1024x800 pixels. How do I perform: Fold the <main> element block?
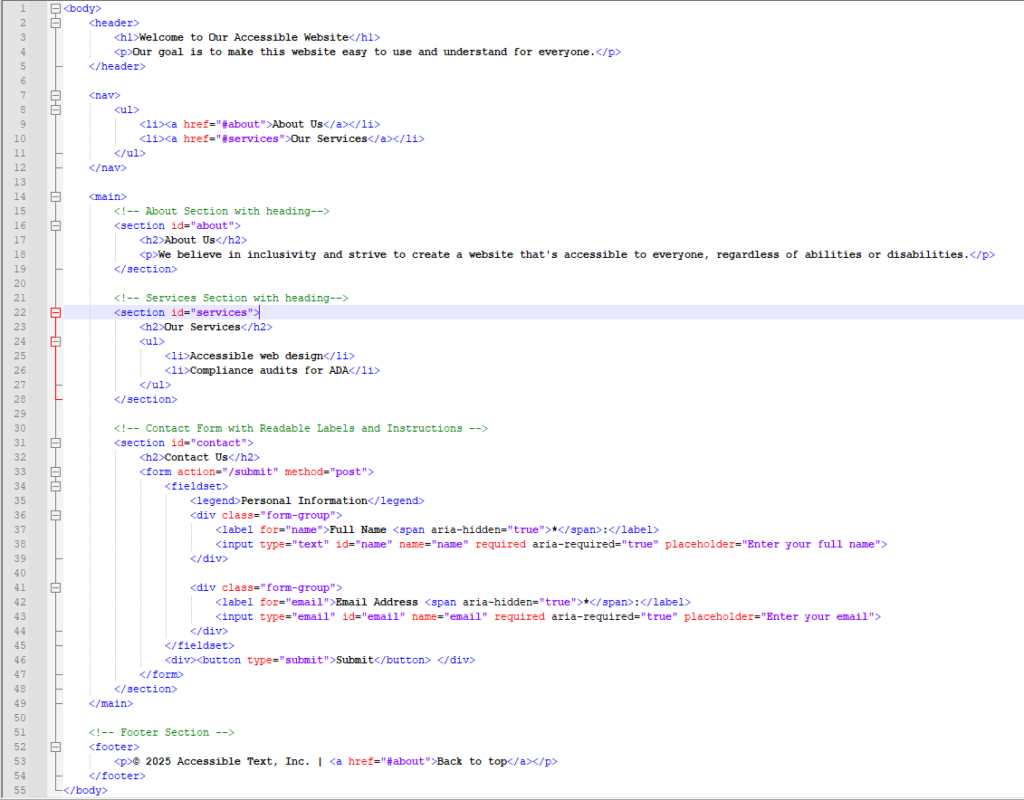click(53, 196)
